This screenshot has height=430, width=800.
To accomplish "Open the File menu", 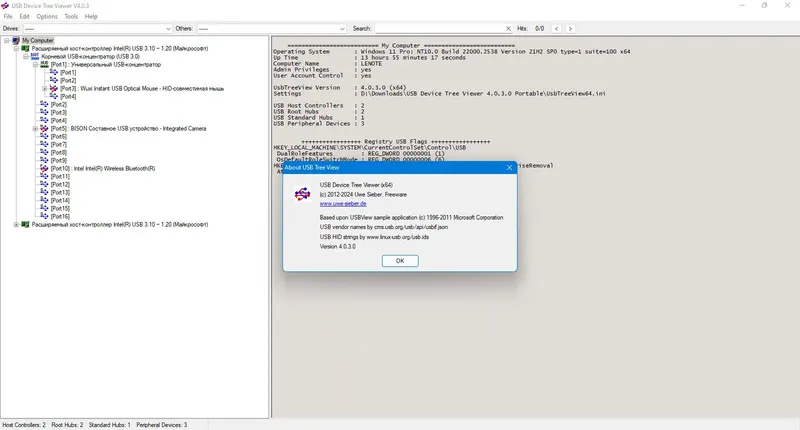I will (8, 16).
